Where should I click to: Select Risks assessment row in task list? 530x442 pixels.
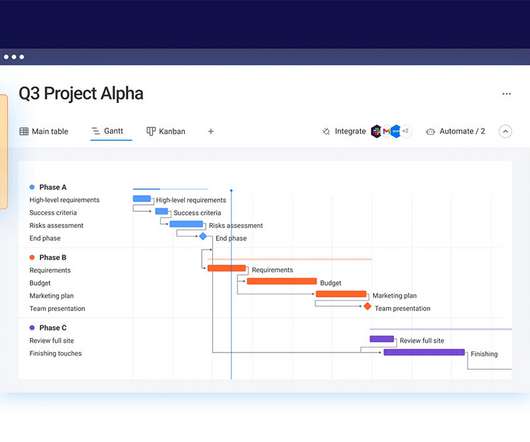56,225
